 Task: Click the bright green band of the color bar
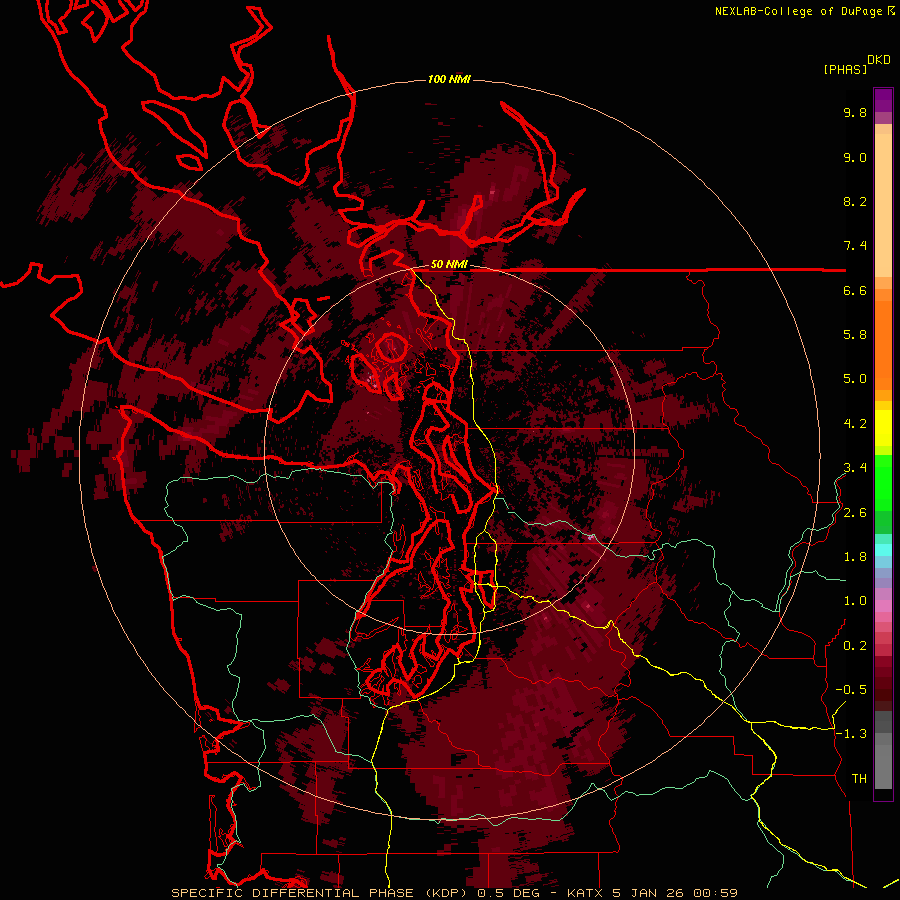click(883, 482)
